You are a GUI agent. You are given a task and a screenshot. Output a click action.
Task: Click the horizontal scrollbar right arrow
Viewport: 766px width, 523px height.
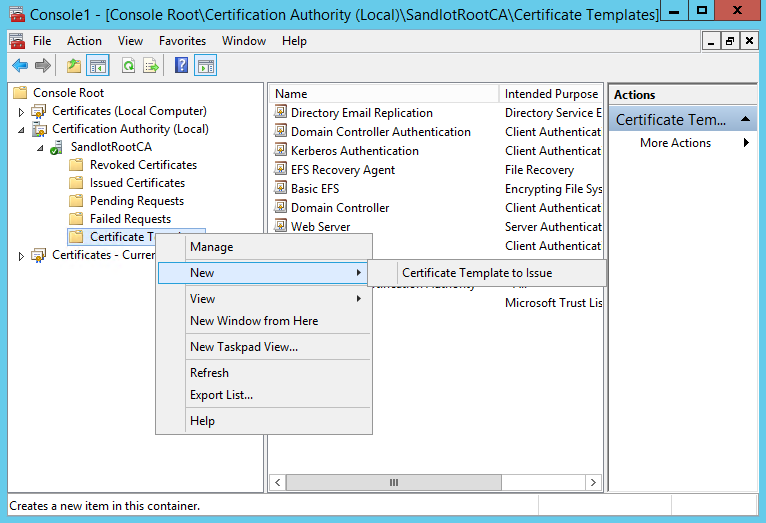593,482
